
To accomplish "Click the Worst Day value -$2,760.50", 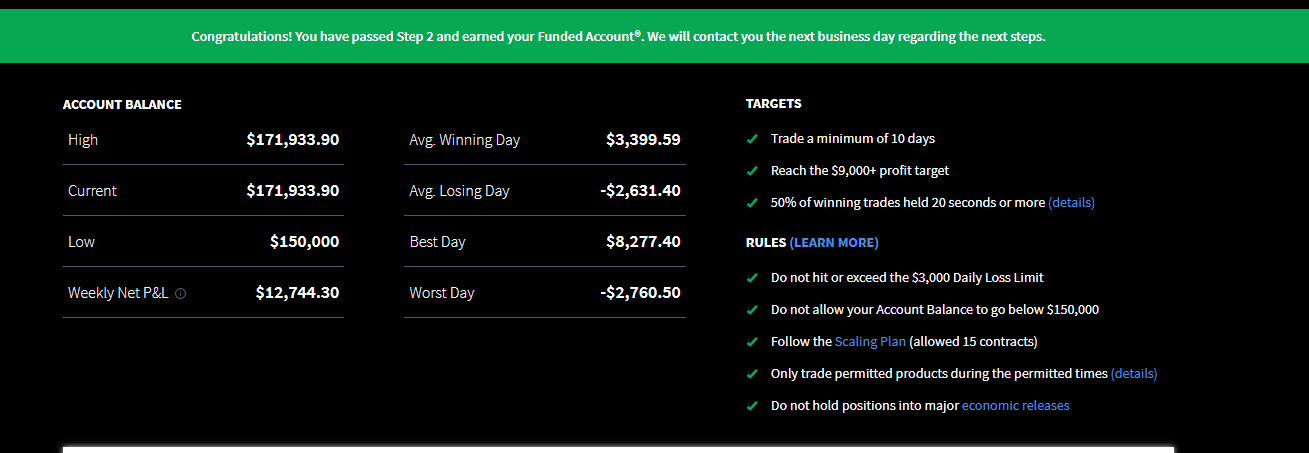I will click(640, 293).
